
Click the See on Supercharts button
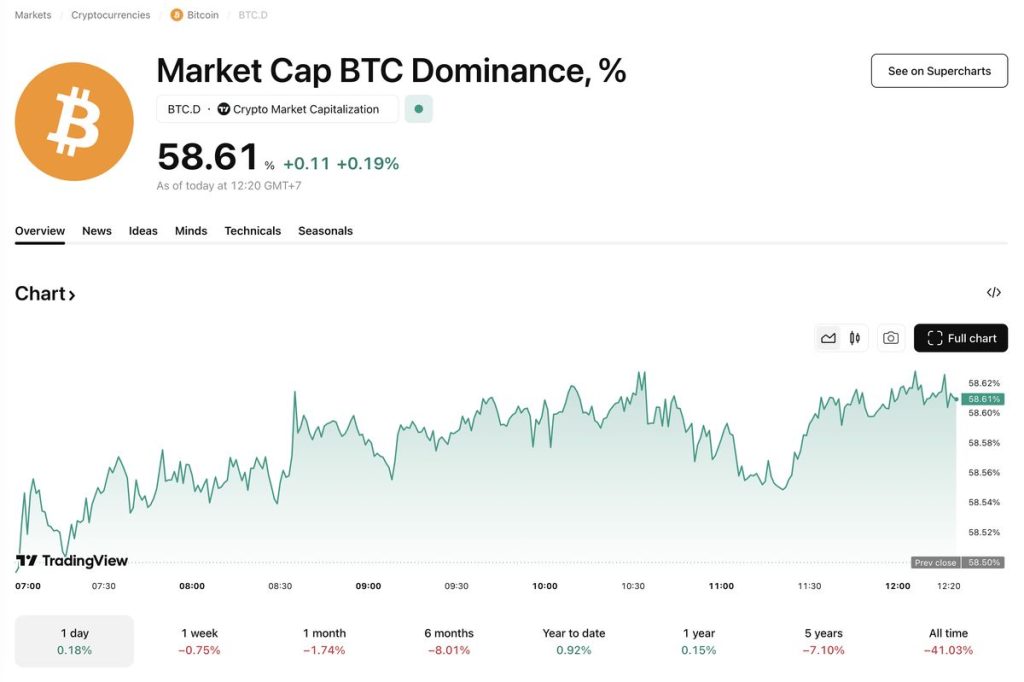(x=938, y=70)
